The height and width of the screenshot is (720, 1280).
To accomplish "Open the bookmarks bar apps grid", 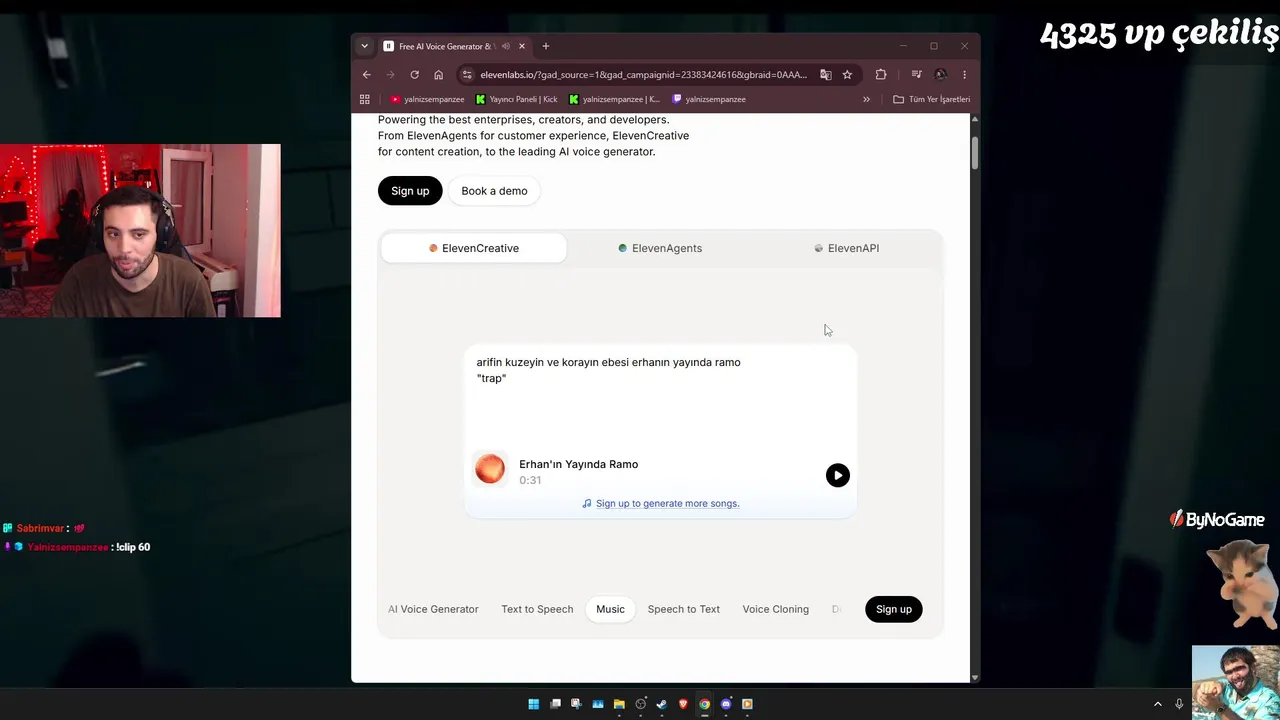I will click(x=365, y=99).
